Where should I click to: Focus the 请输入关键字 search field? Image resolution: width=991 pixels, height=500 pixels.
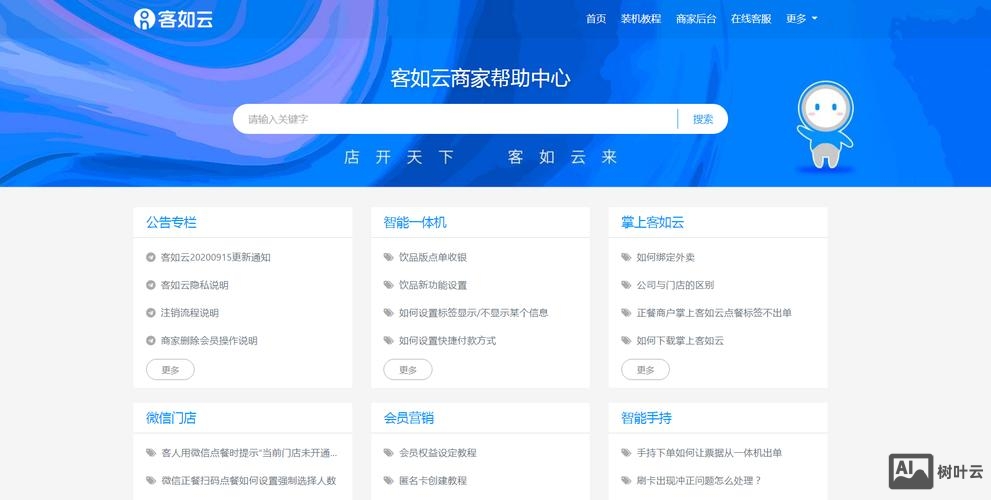pyautogui.click(x=455, y=119)
